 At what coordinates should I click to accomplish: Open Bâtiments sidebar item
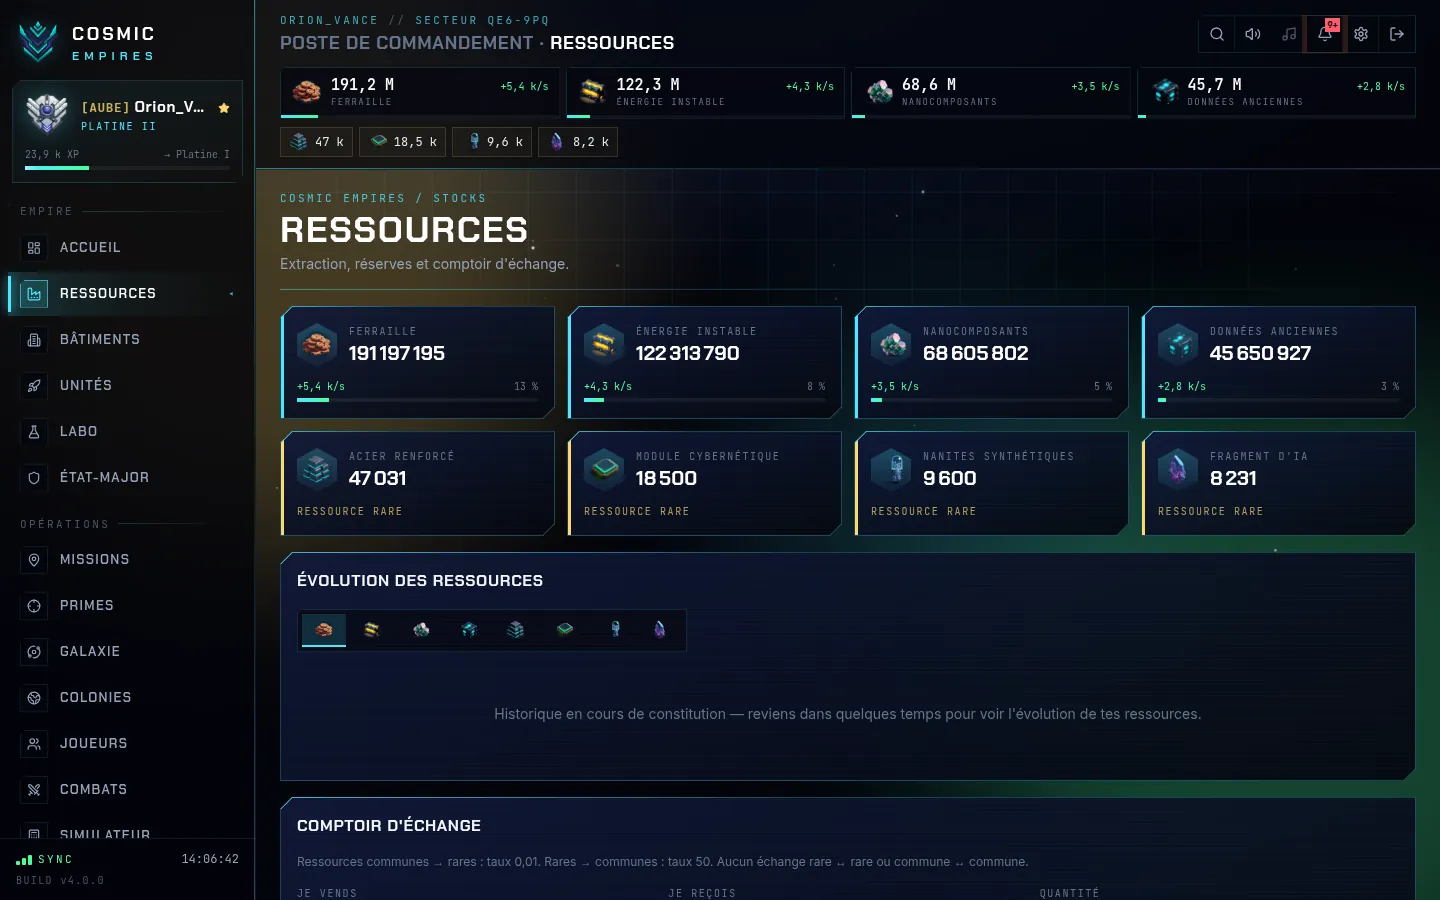point(127,339)
